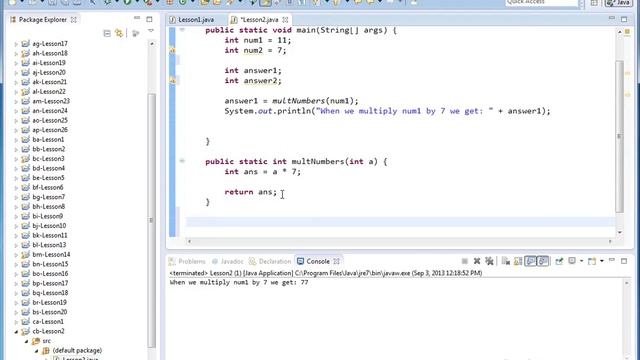Collapse the default package node

click(36, 351)
